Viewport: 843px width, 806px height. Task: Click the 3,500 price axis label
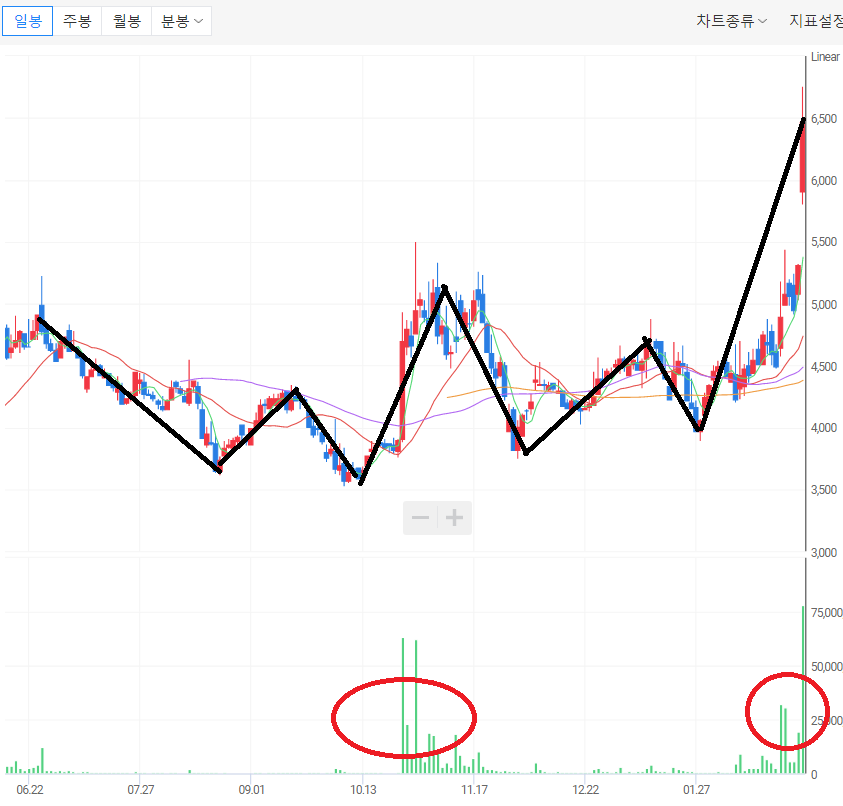point(824,490)
